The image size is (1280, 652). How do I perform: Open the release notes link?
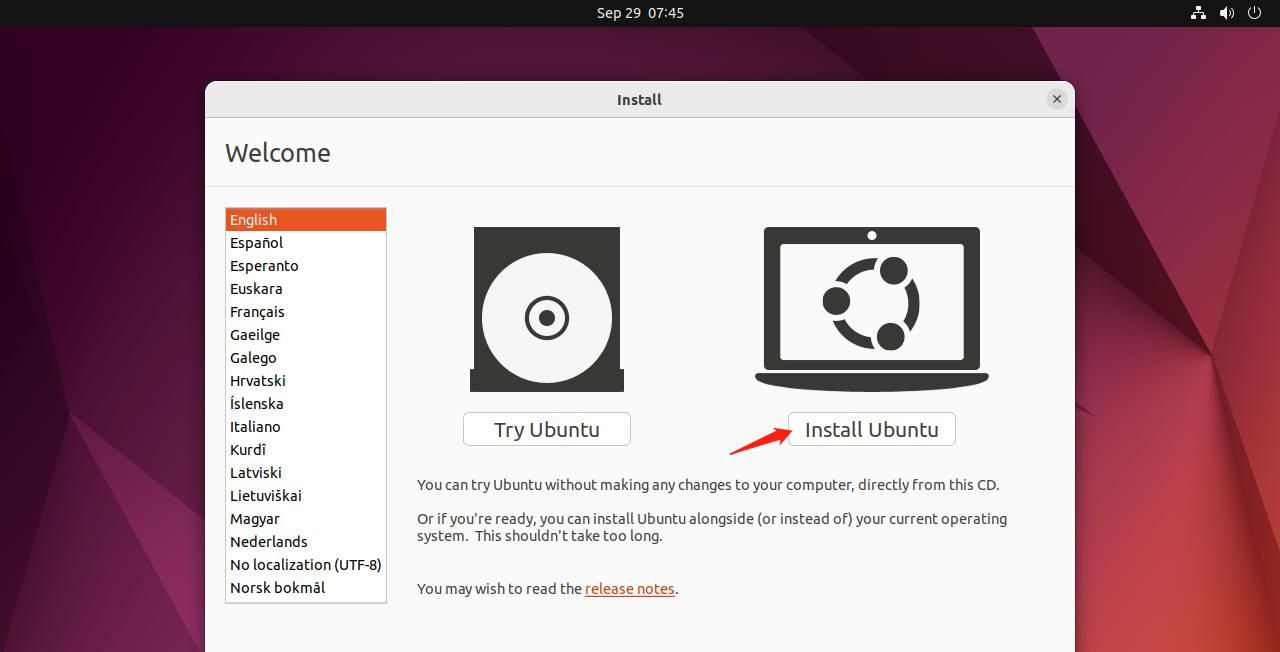(x=629, y=589)
